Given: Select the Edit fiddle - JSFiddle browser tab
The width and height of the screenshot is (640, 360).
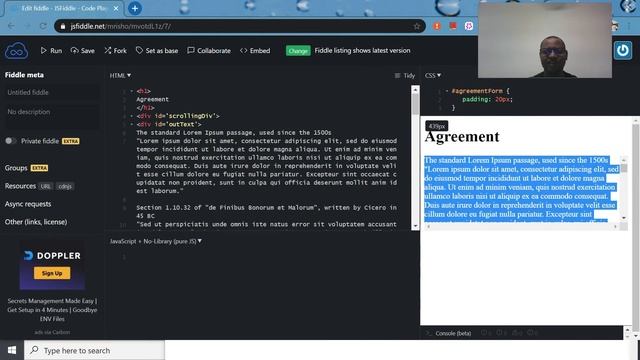Looking at the screenshot, I should pos(63,8).
